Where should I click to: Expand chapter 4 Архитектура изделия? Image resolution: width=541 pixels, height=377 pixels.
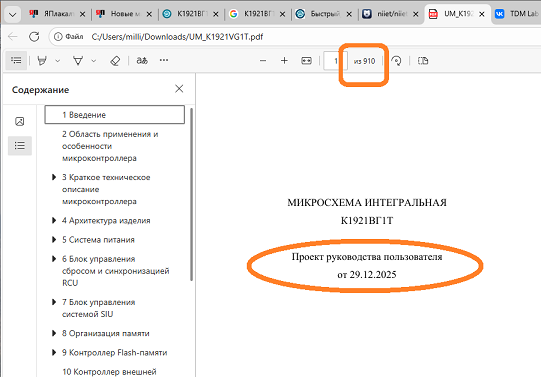[54, 220]
